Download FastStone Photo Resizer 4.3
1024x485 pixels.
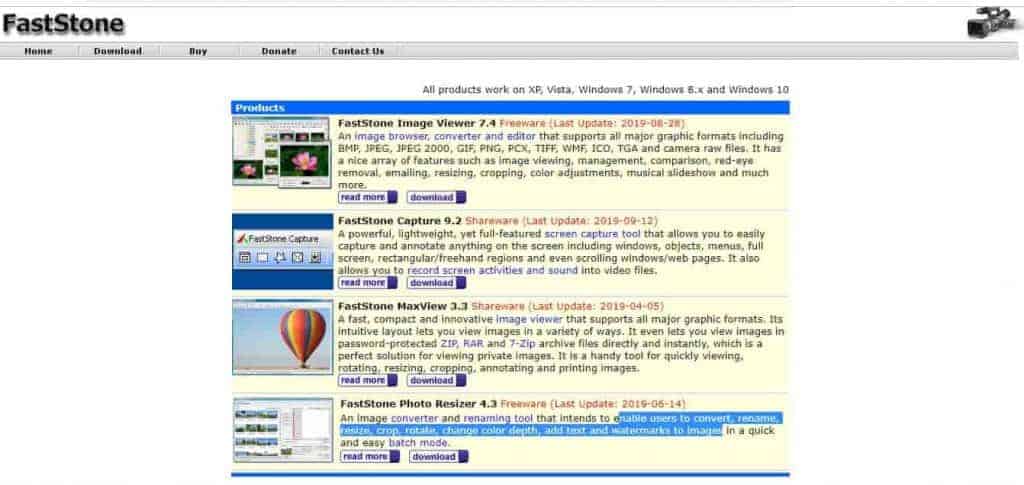pos(439,456)
